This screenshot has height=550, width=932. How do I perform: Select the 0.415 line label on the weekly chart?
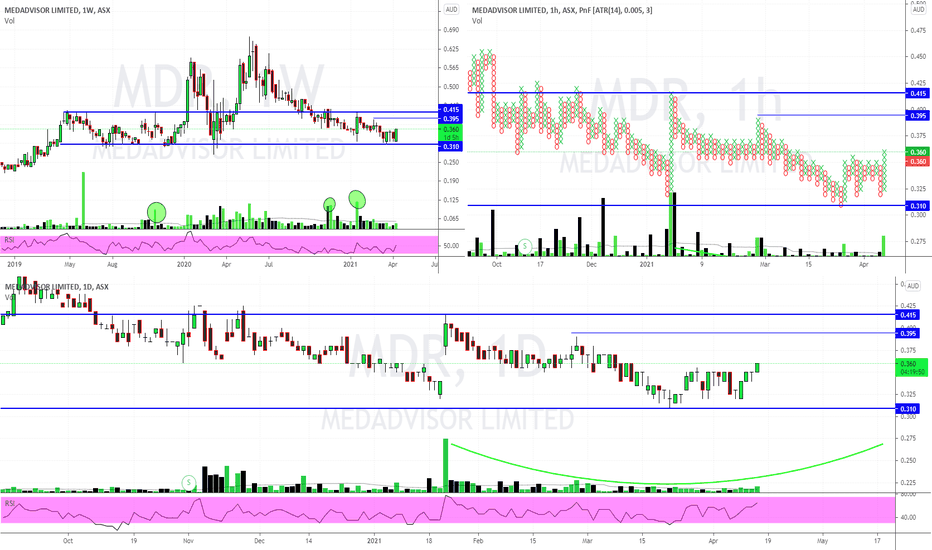pyautogui.click(x=451, y=109)
